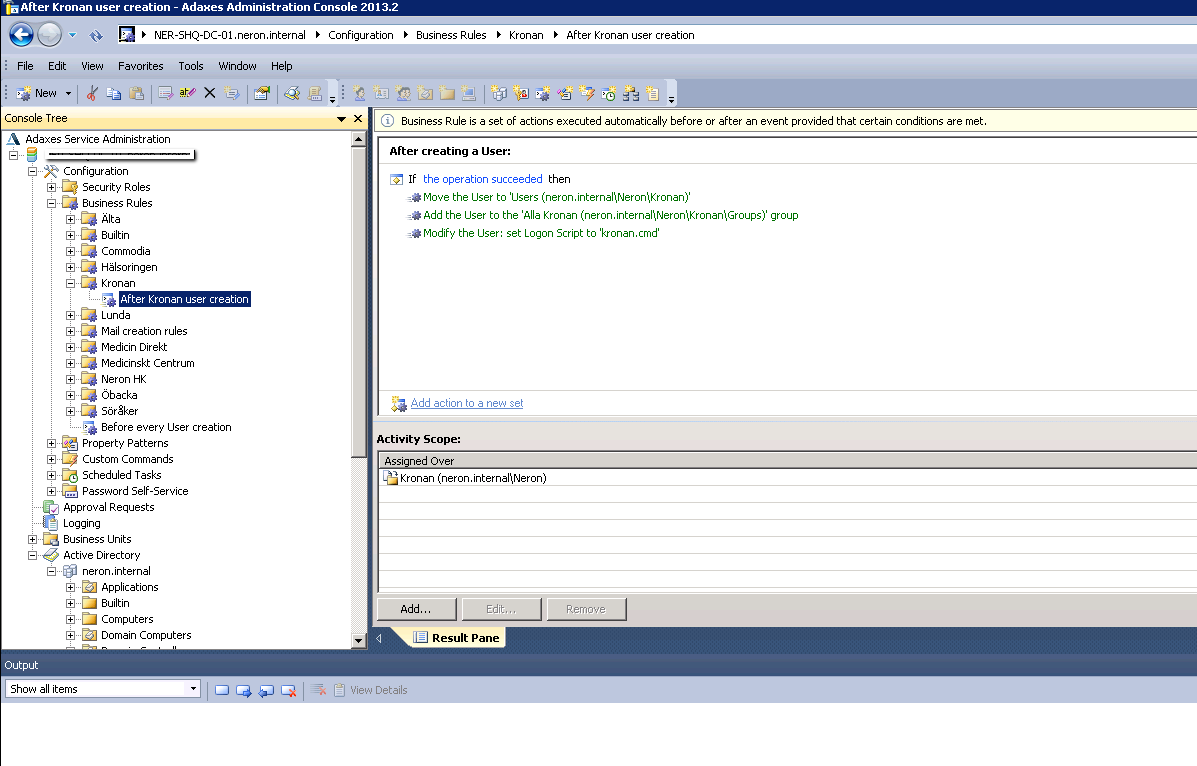Click the info icon in the hint bar
1197x766 pixels.
388,121
